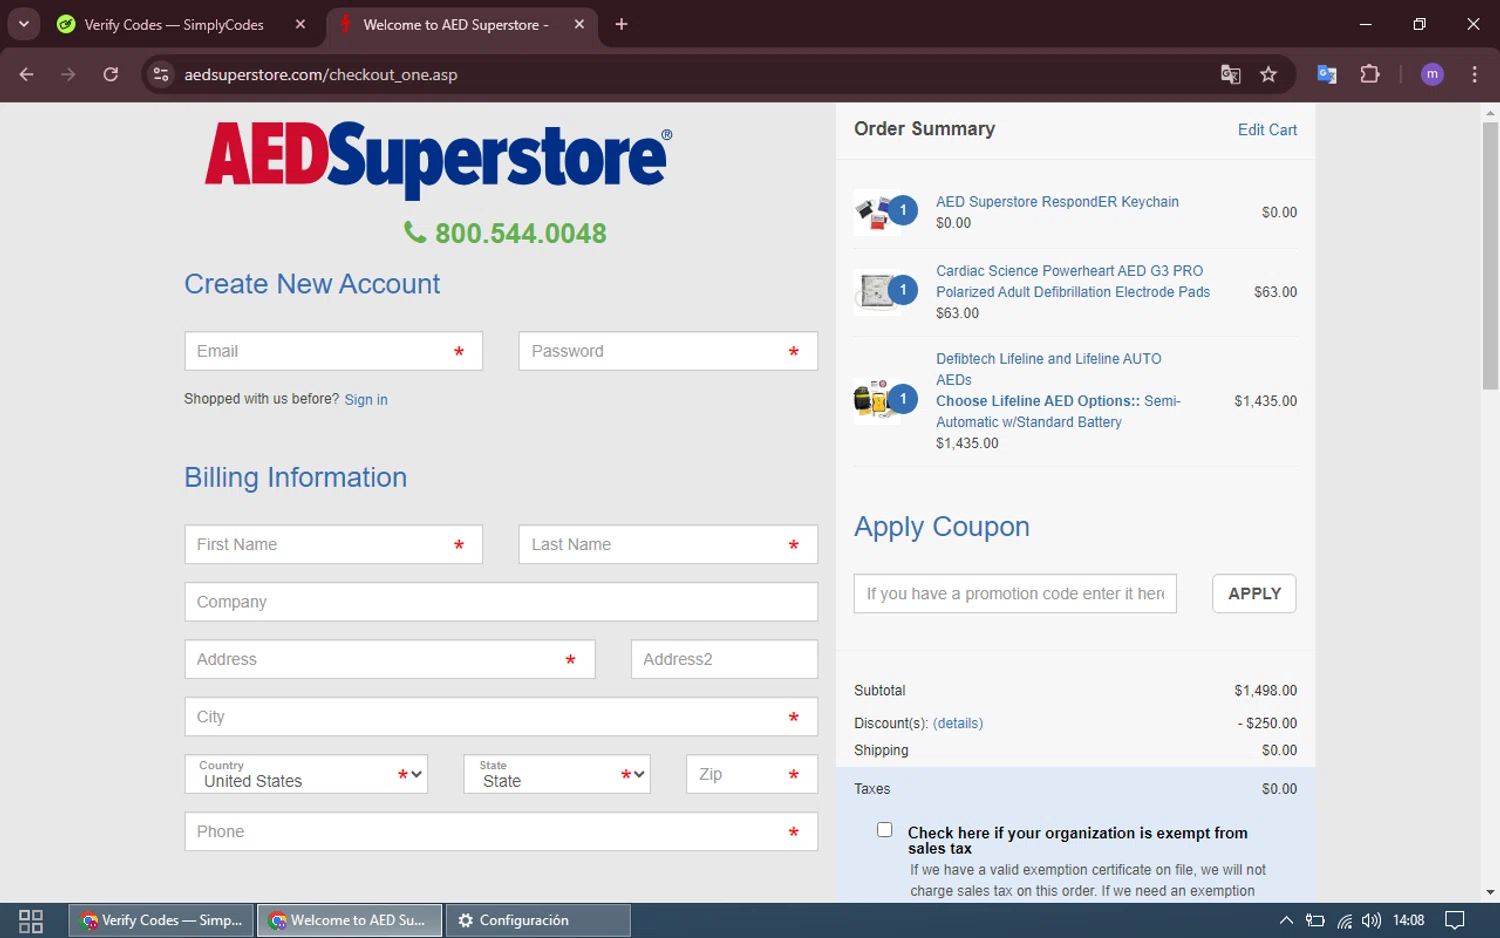Open the network wifi tray icon
This screenshot has height=938, width=1500.
pos(1345,920)
